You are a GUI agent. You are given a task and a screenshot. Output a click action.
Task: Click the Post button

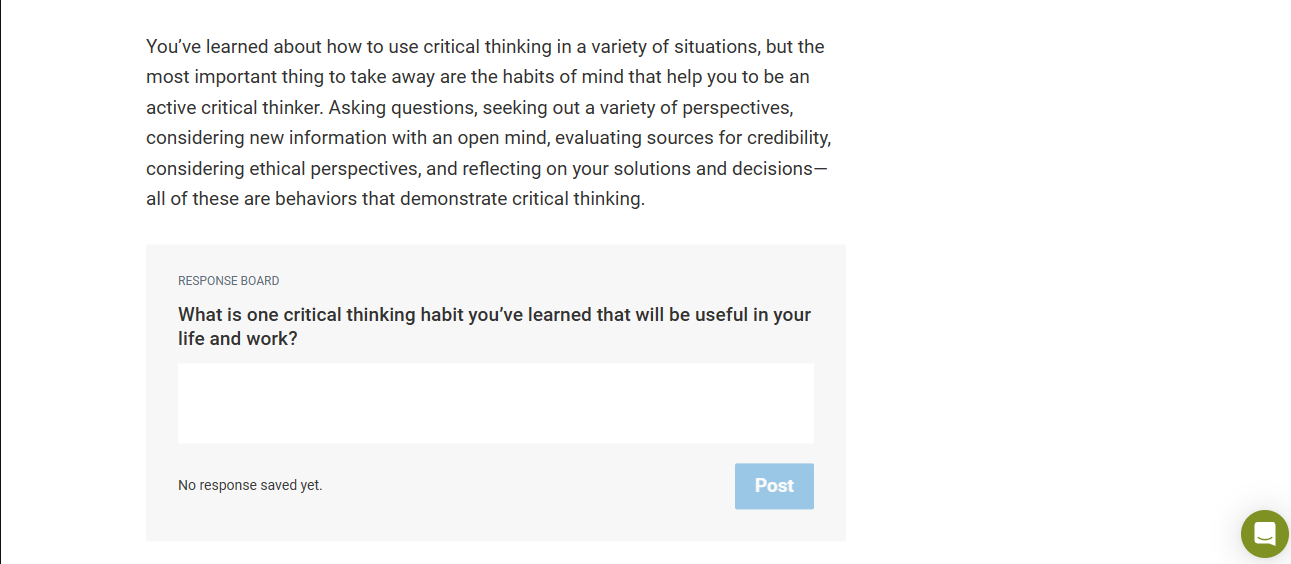[774, 486]
